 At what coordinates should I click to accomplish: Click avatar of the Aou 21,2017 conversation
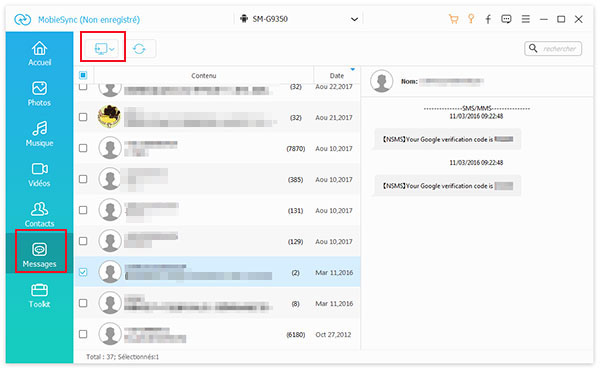(109, 117)
